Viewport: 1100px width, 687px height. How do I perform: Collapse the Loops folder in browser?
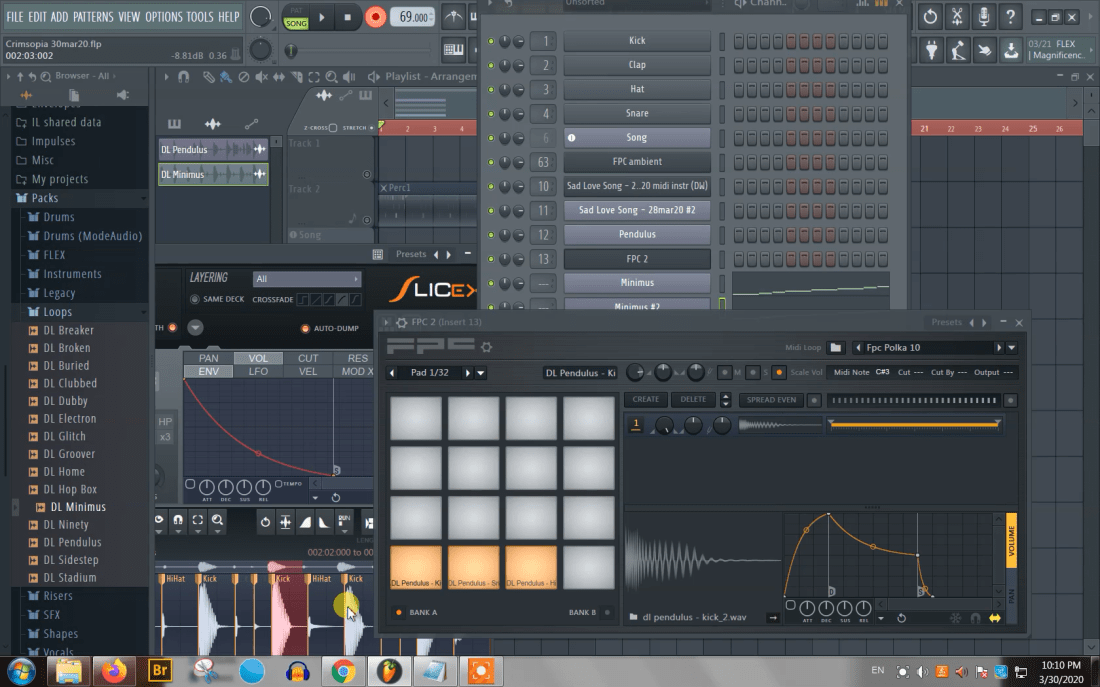(57, 312)
